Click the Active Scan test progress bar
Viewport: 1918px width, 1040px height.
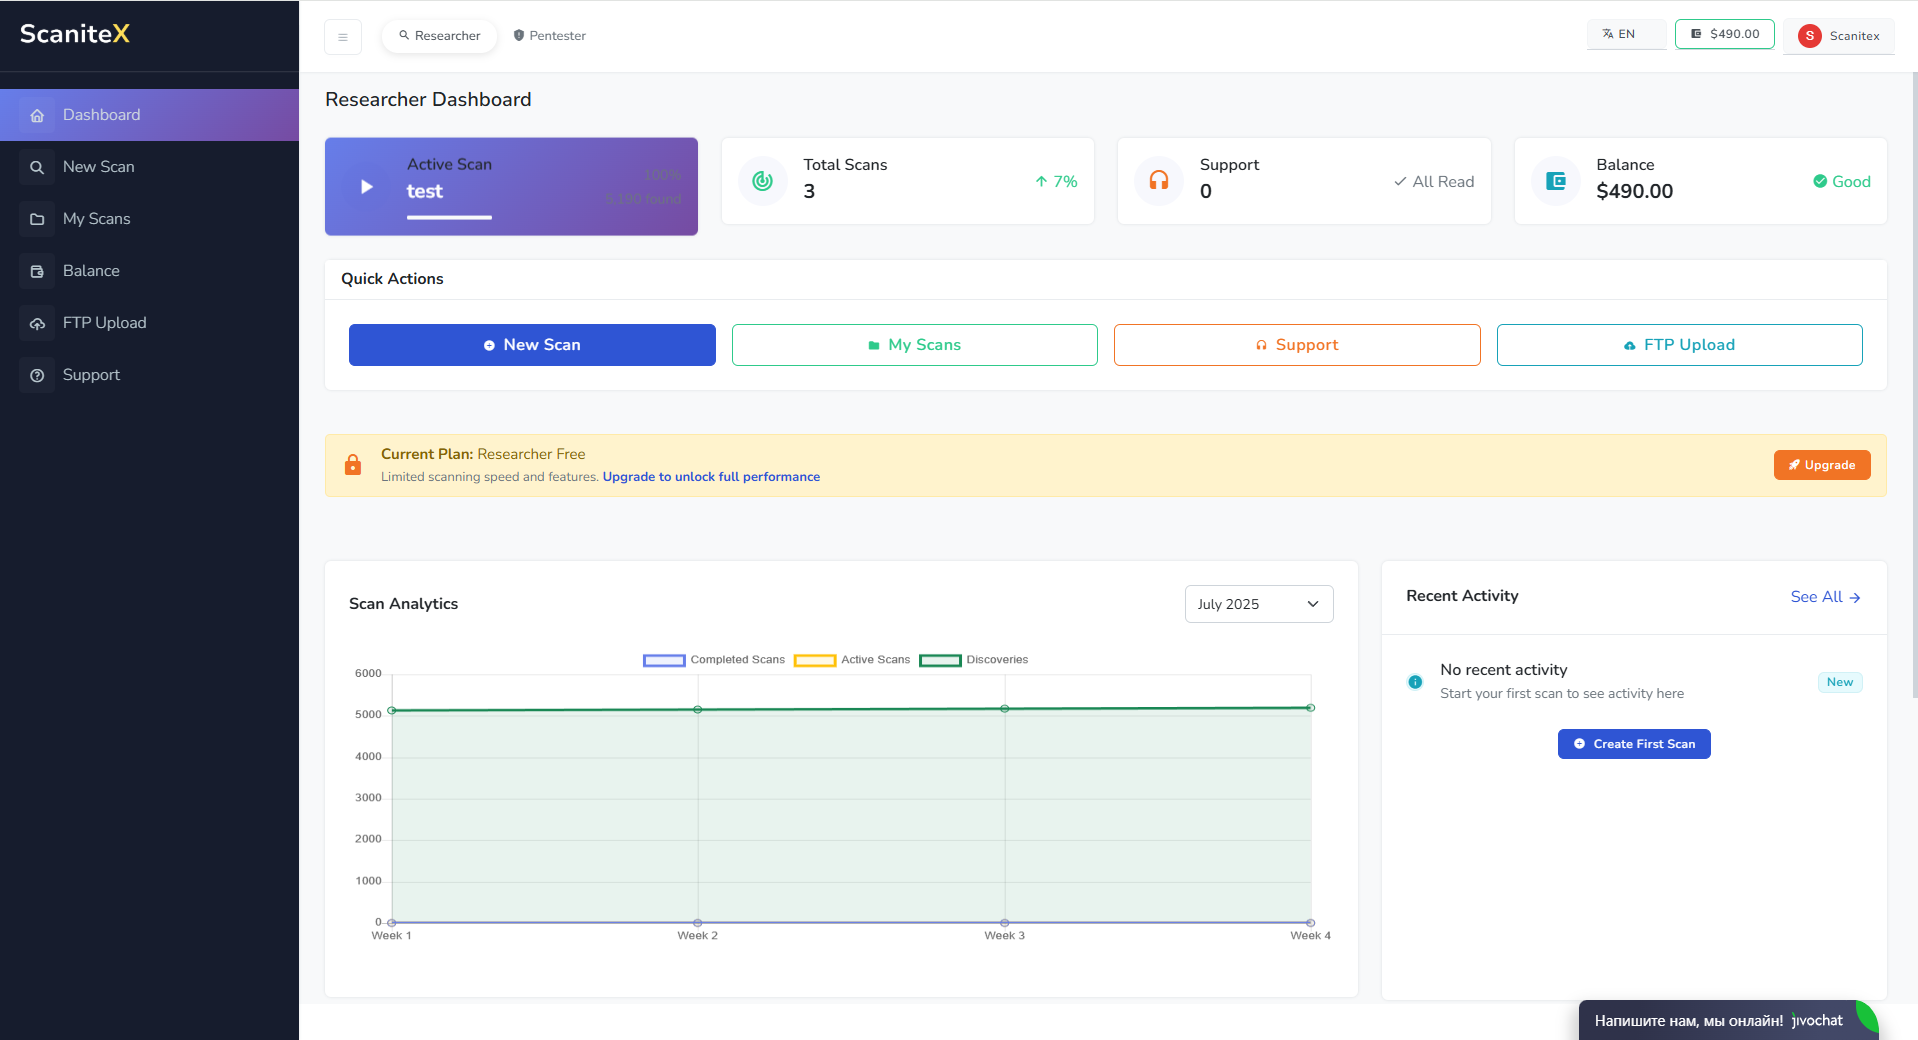pyautogui.click(x=449, y=217)
